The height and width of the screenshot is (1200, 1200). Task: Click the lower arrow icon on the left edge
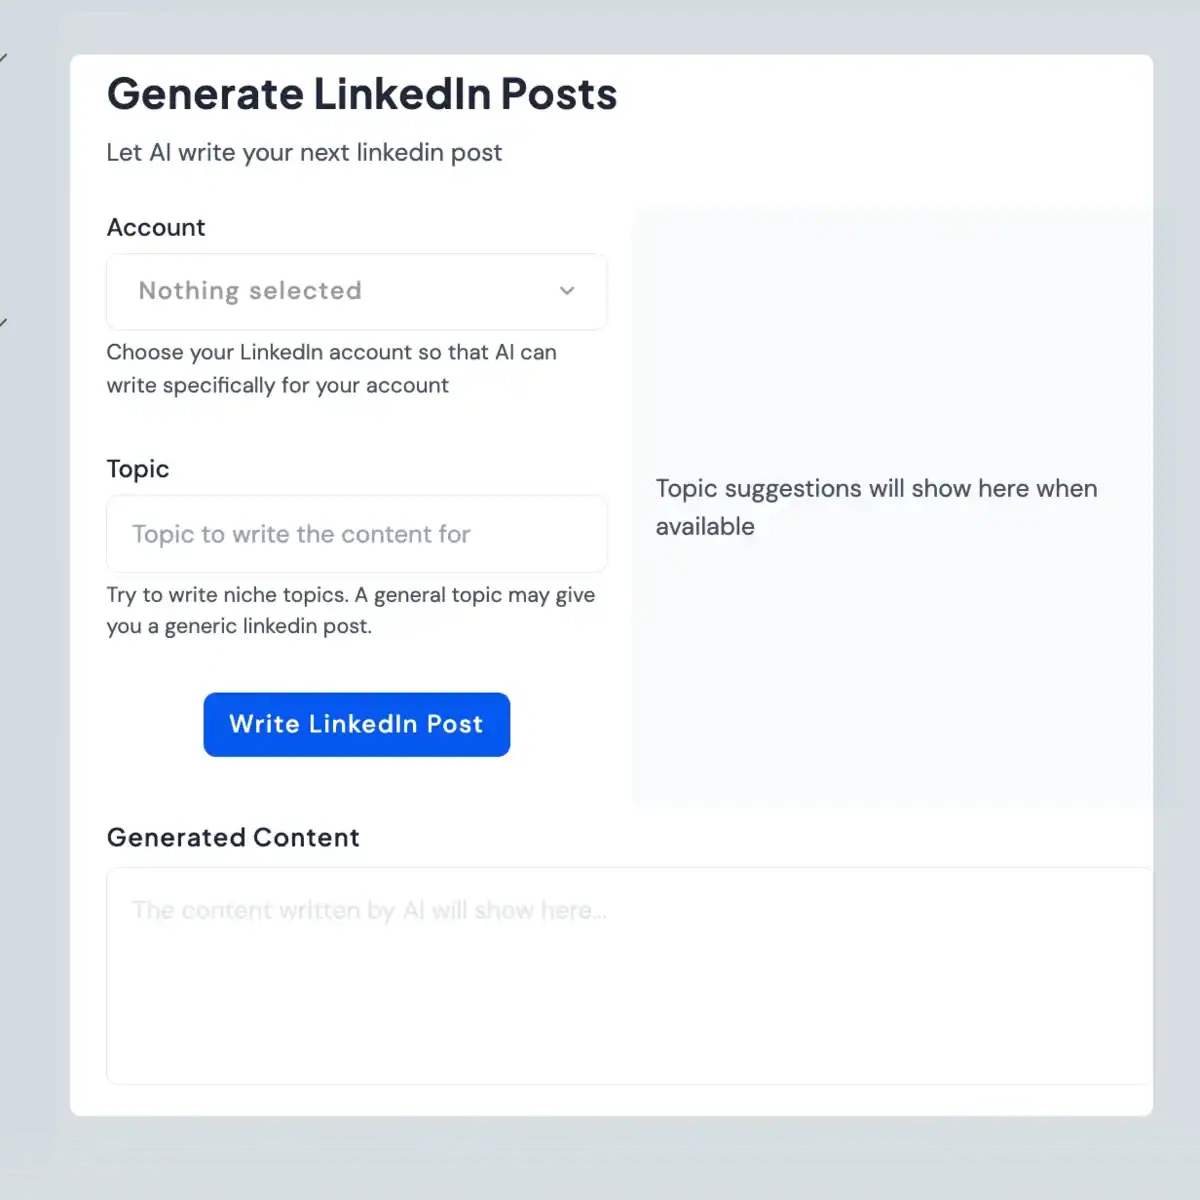click(5, 320)
